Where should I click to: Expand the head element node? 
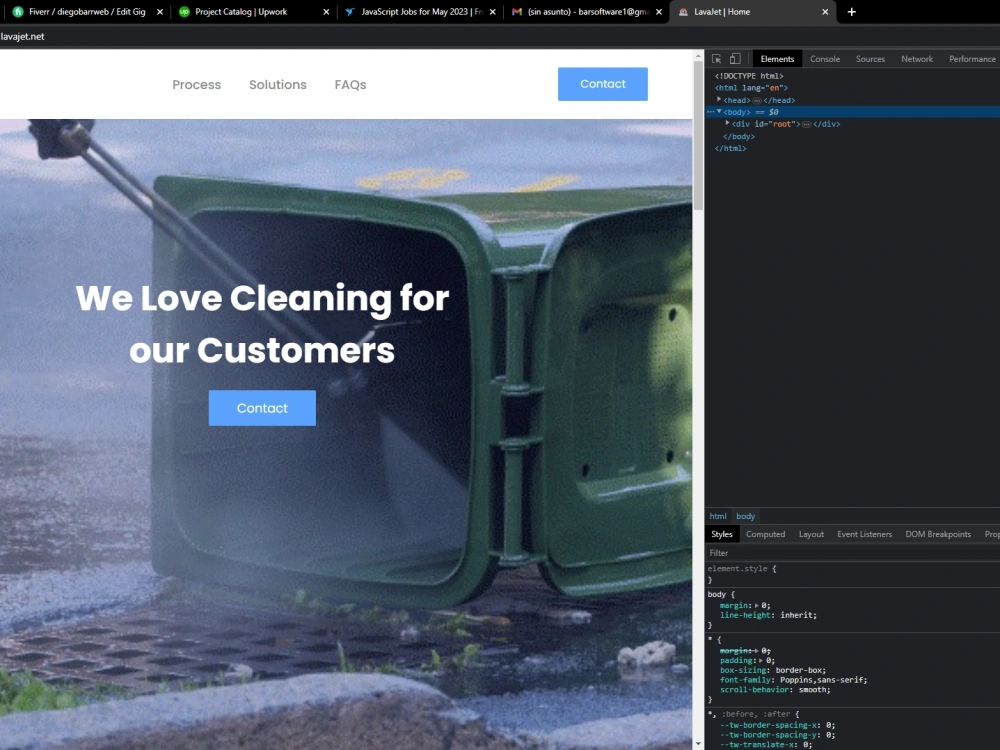click(x=719, y=99)
